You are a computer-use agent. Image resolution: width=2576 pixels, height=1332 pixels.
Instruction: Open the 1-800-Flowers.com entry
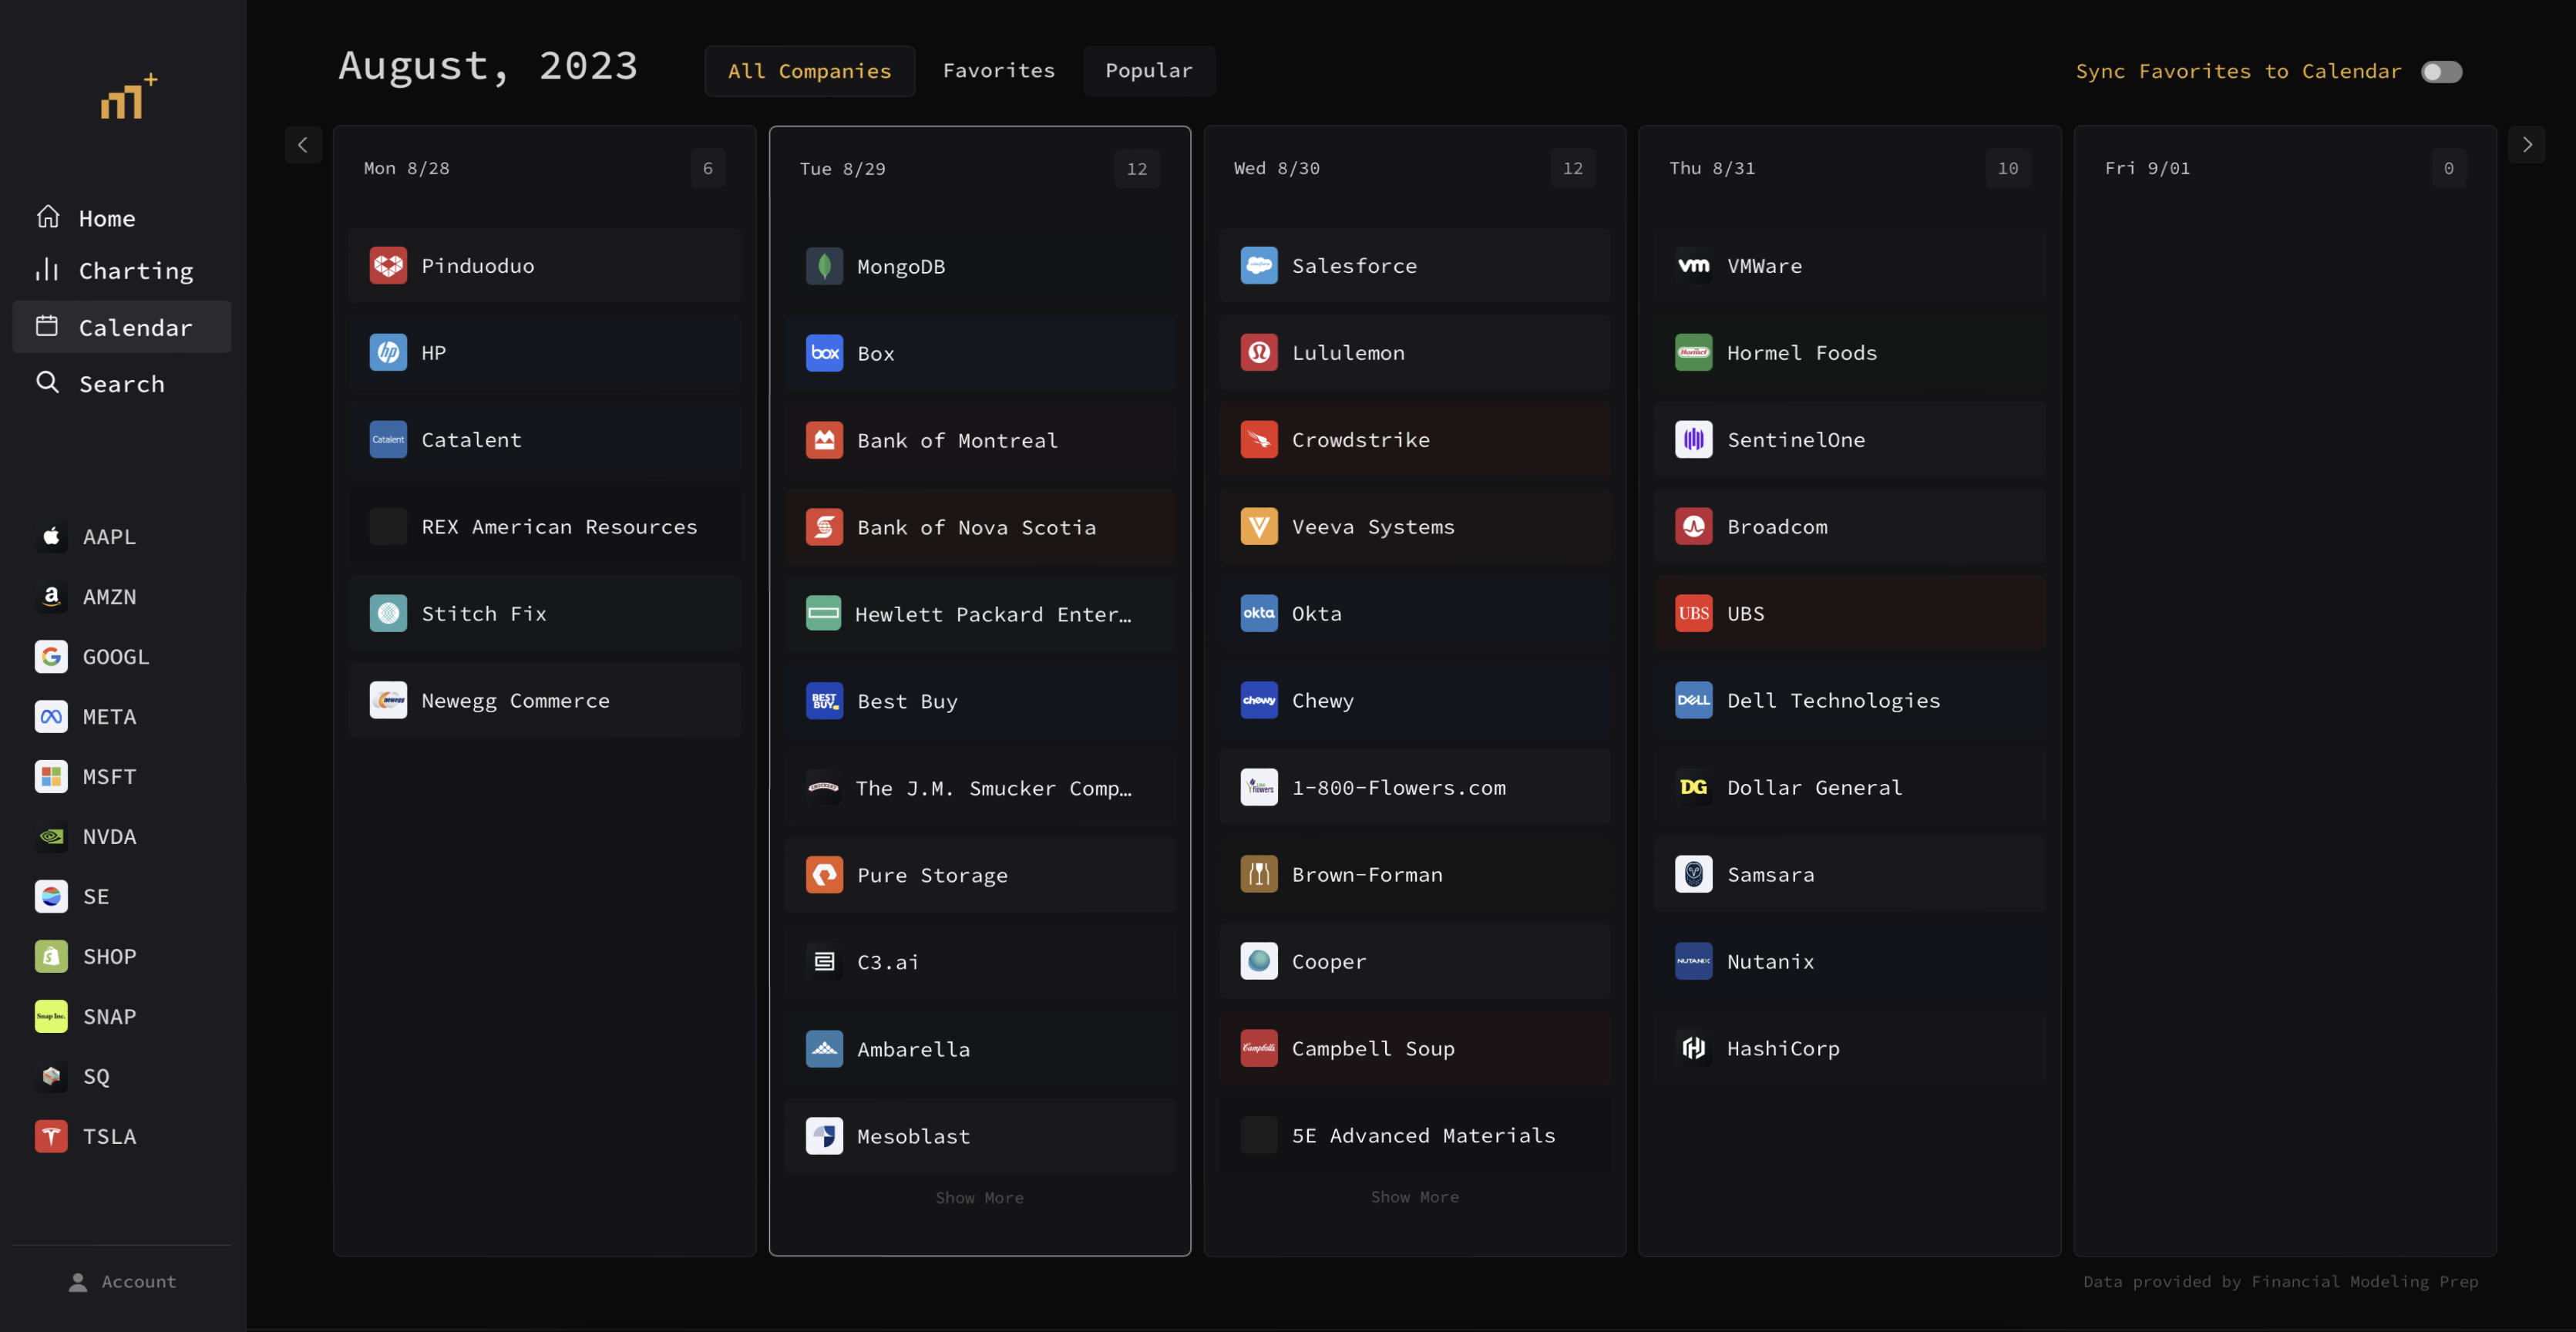[1414, 788]
